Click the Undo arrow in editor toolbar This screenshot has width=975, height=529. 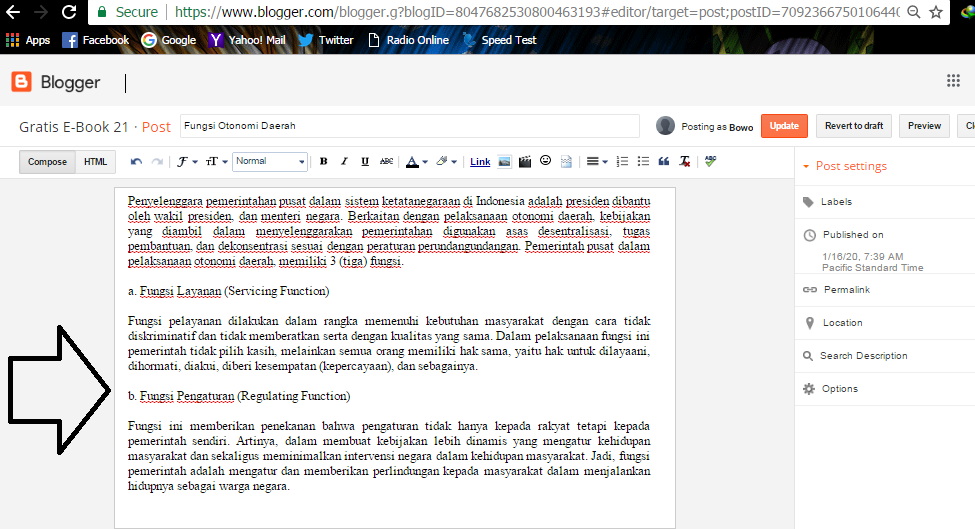[136, 162]
